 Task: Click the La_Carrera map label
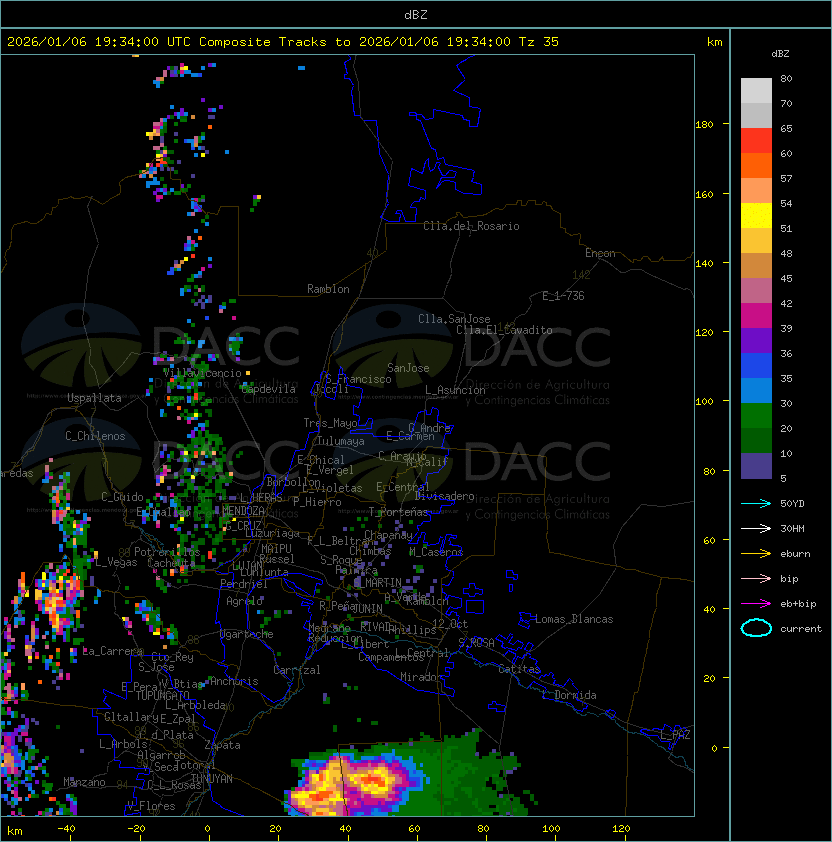pos(112,651)
